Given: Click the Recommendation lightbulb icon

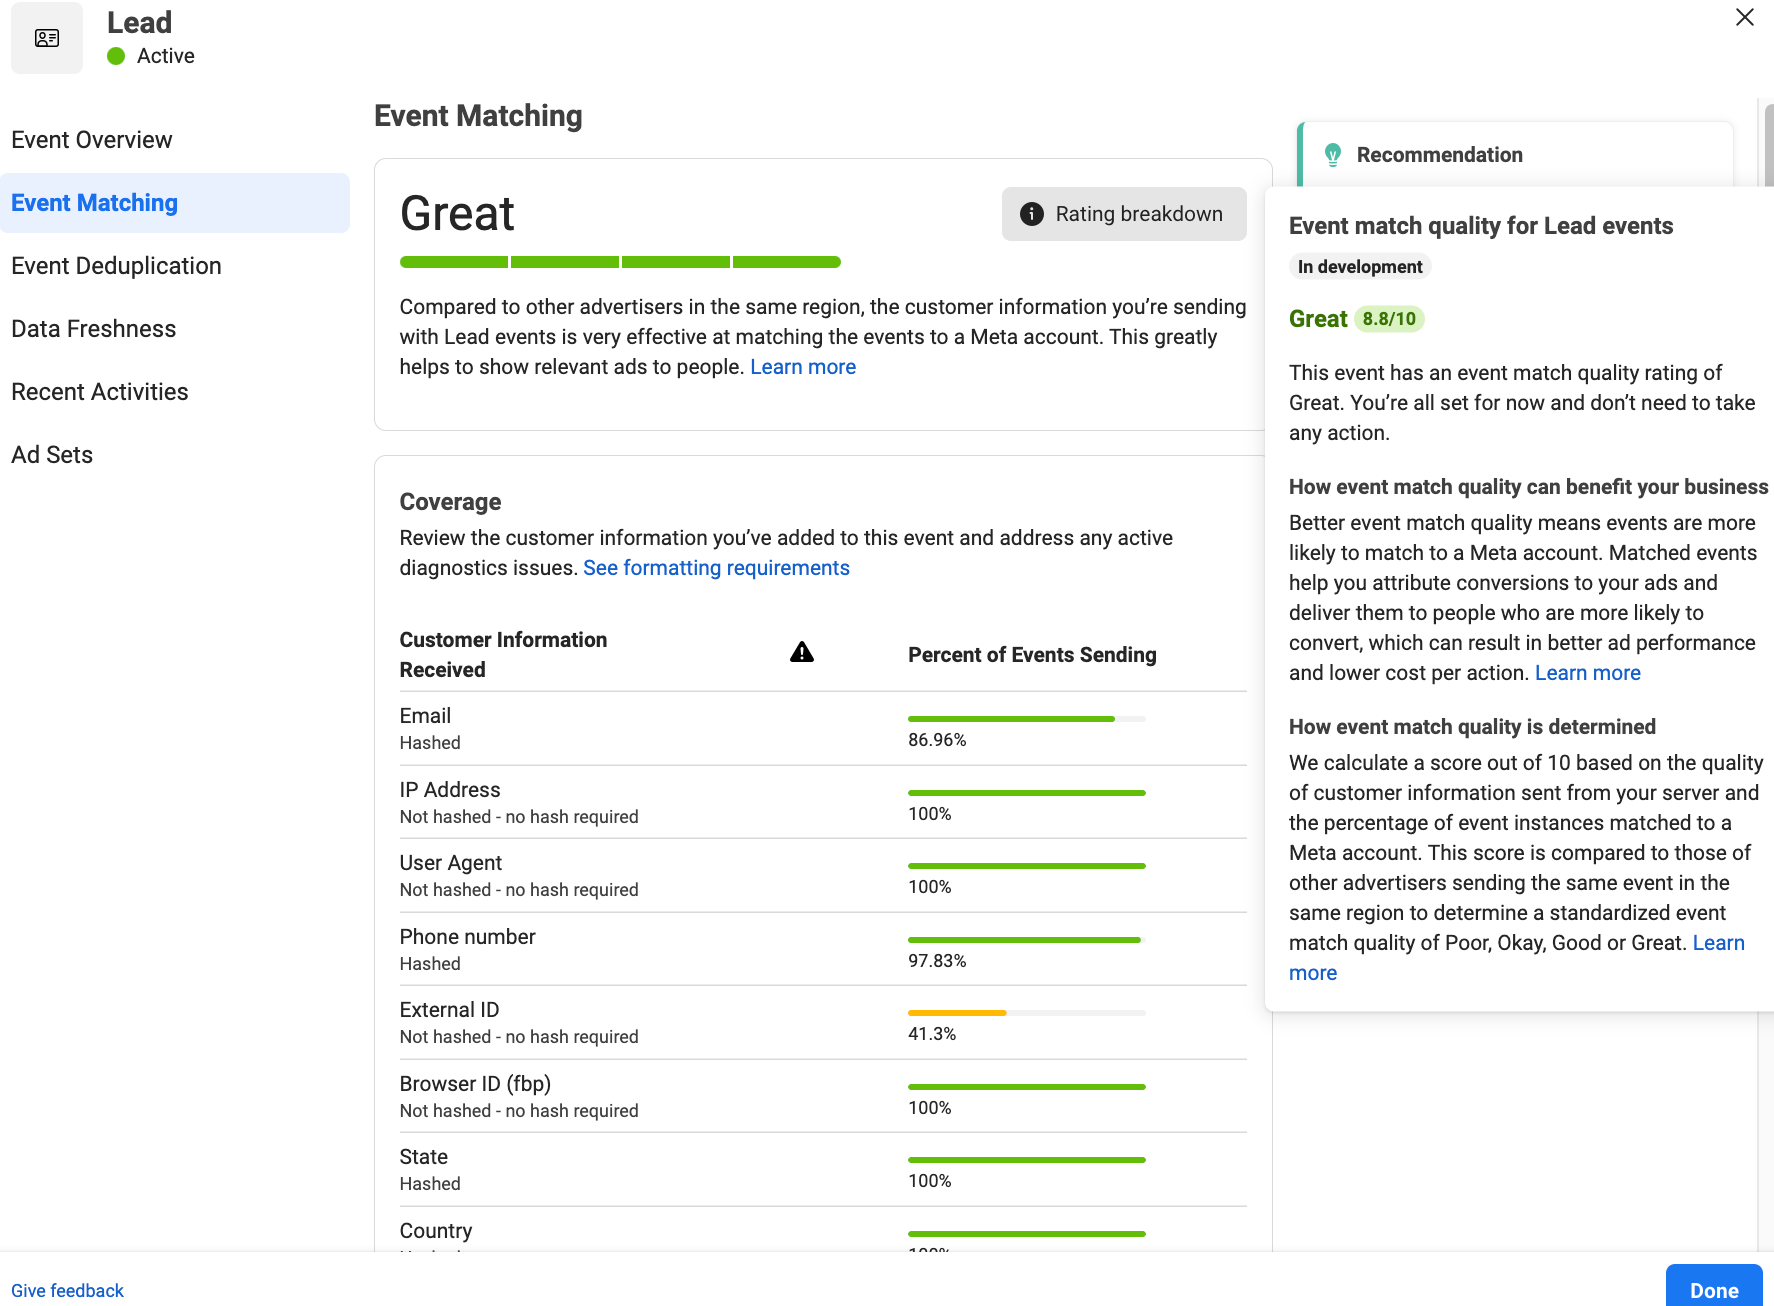Looking at the screenshot, I should [1332, 155].
